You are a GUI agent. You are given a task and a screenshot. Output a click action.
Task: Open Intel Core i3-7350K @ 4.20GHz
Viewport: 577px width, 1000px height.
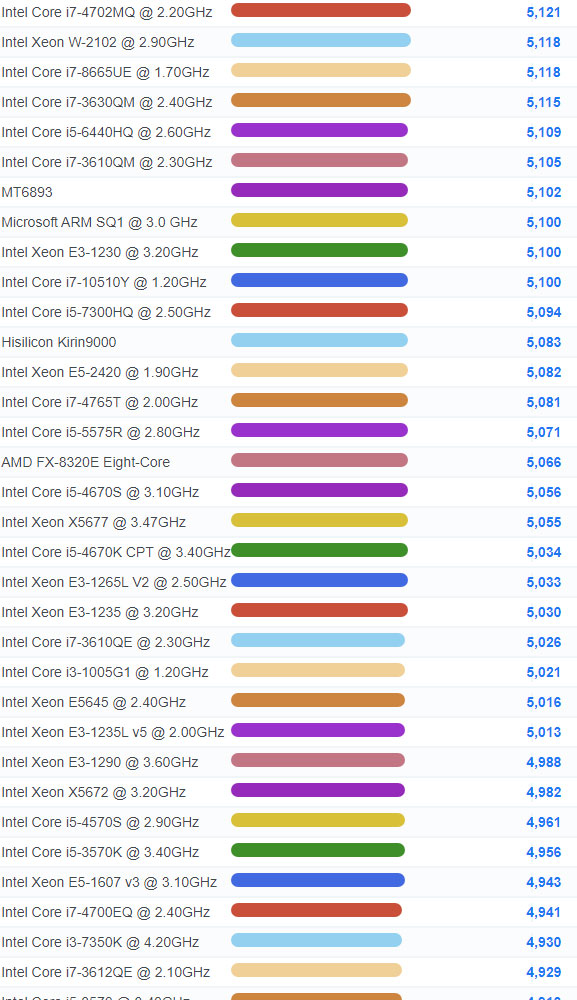100,941
